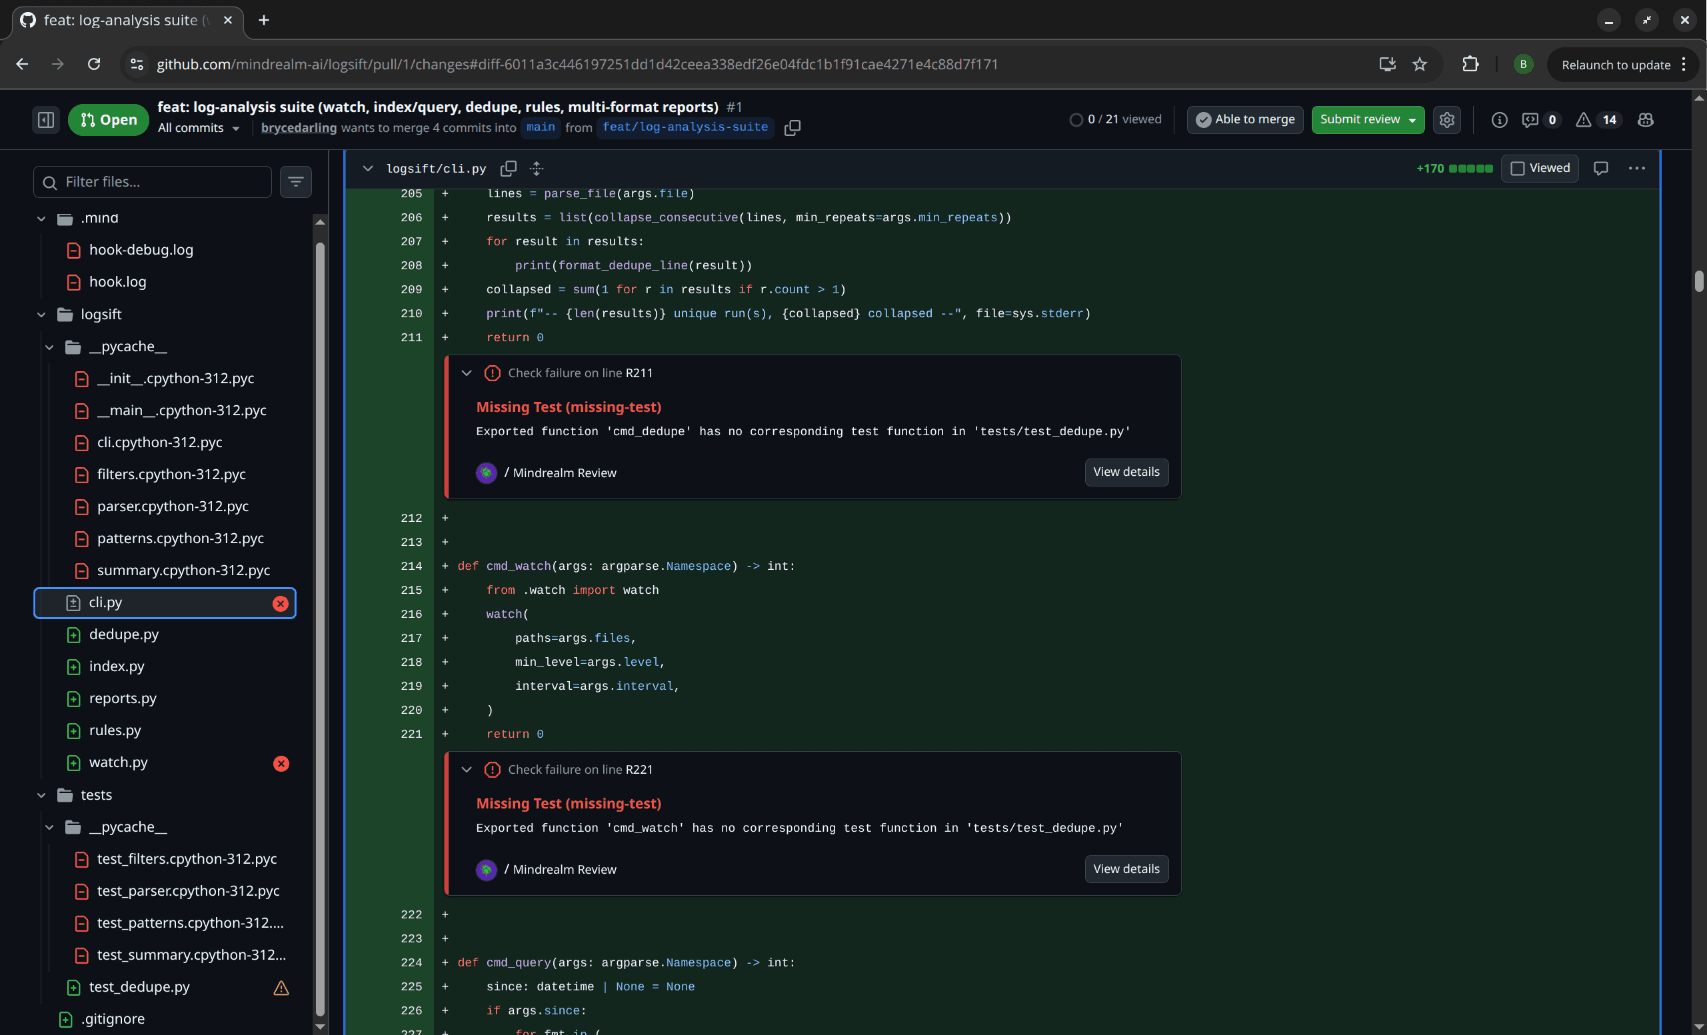
Task: Open test_filters.cpython-312.pyc in tree
Action: [x=187, y=860]
